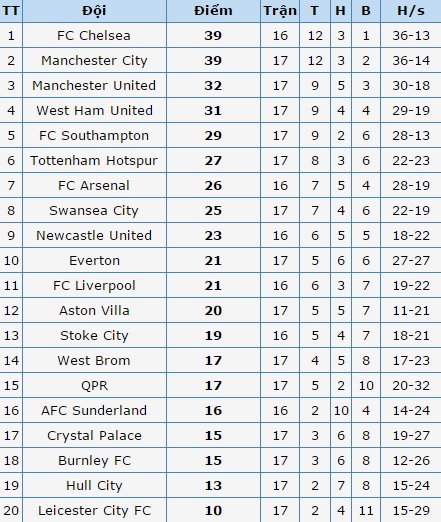This screenshot has height=522, width=441.
Task: Click West Ham United entry
Action: tap(95, 111)
